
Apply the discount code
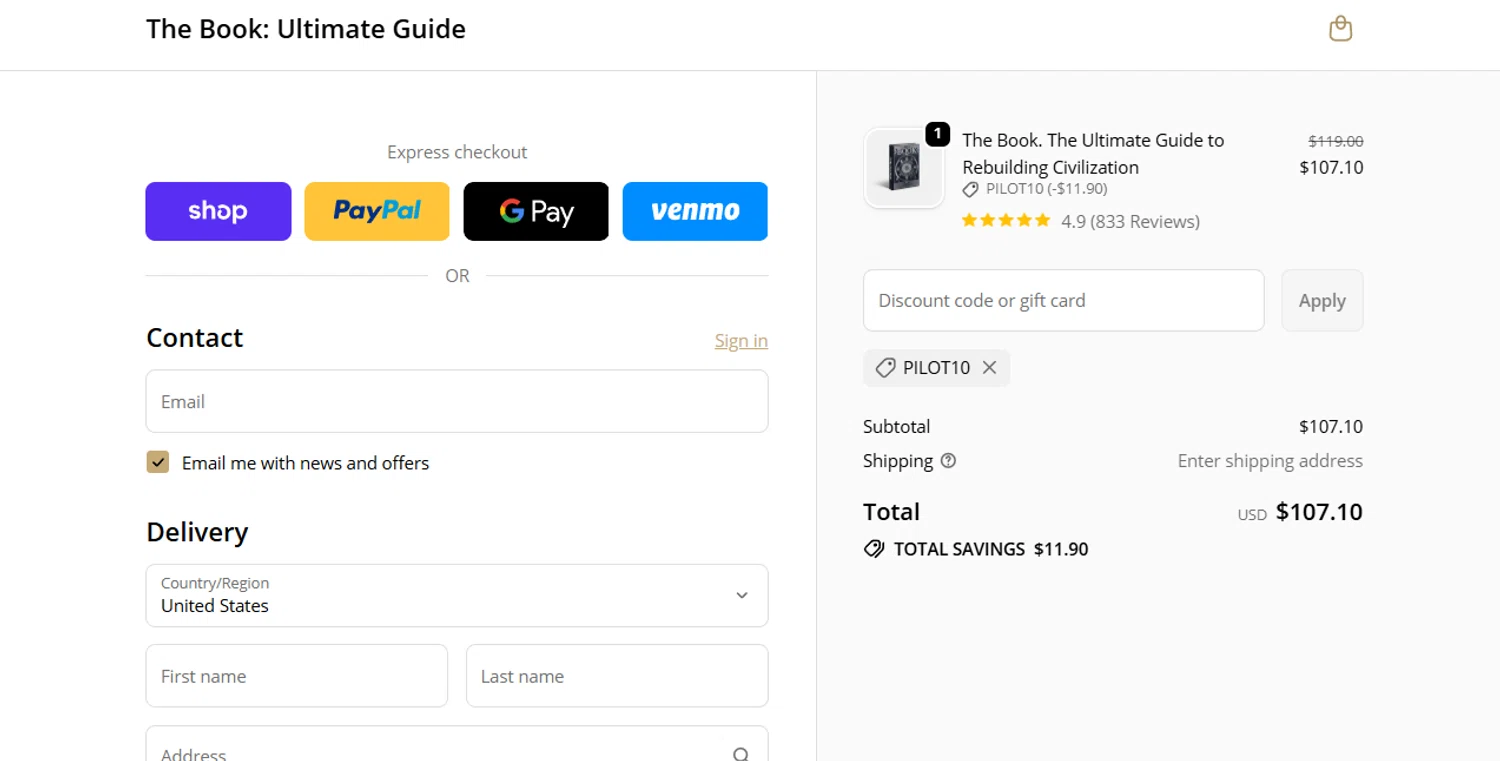pyautogui.click(x=1322, y=300)
